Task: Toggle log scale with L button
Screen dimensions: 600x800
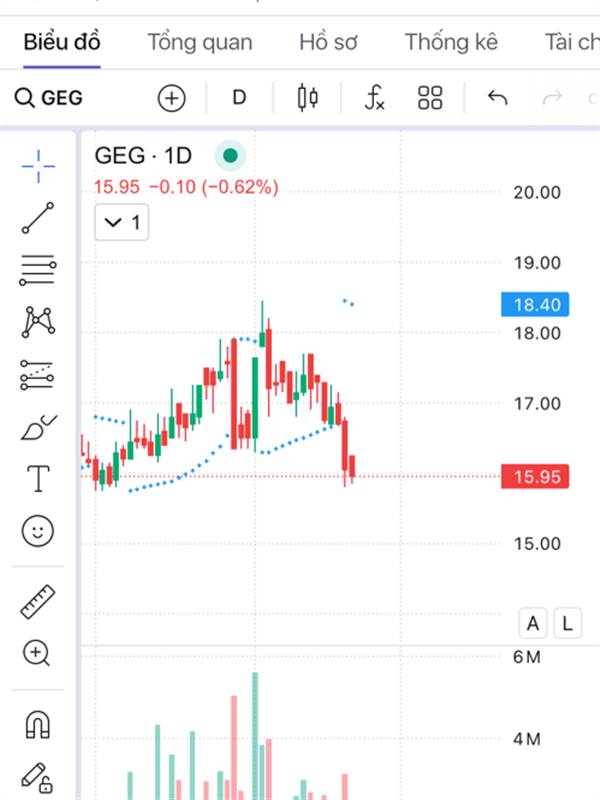Action: click(x=567, y=623)
